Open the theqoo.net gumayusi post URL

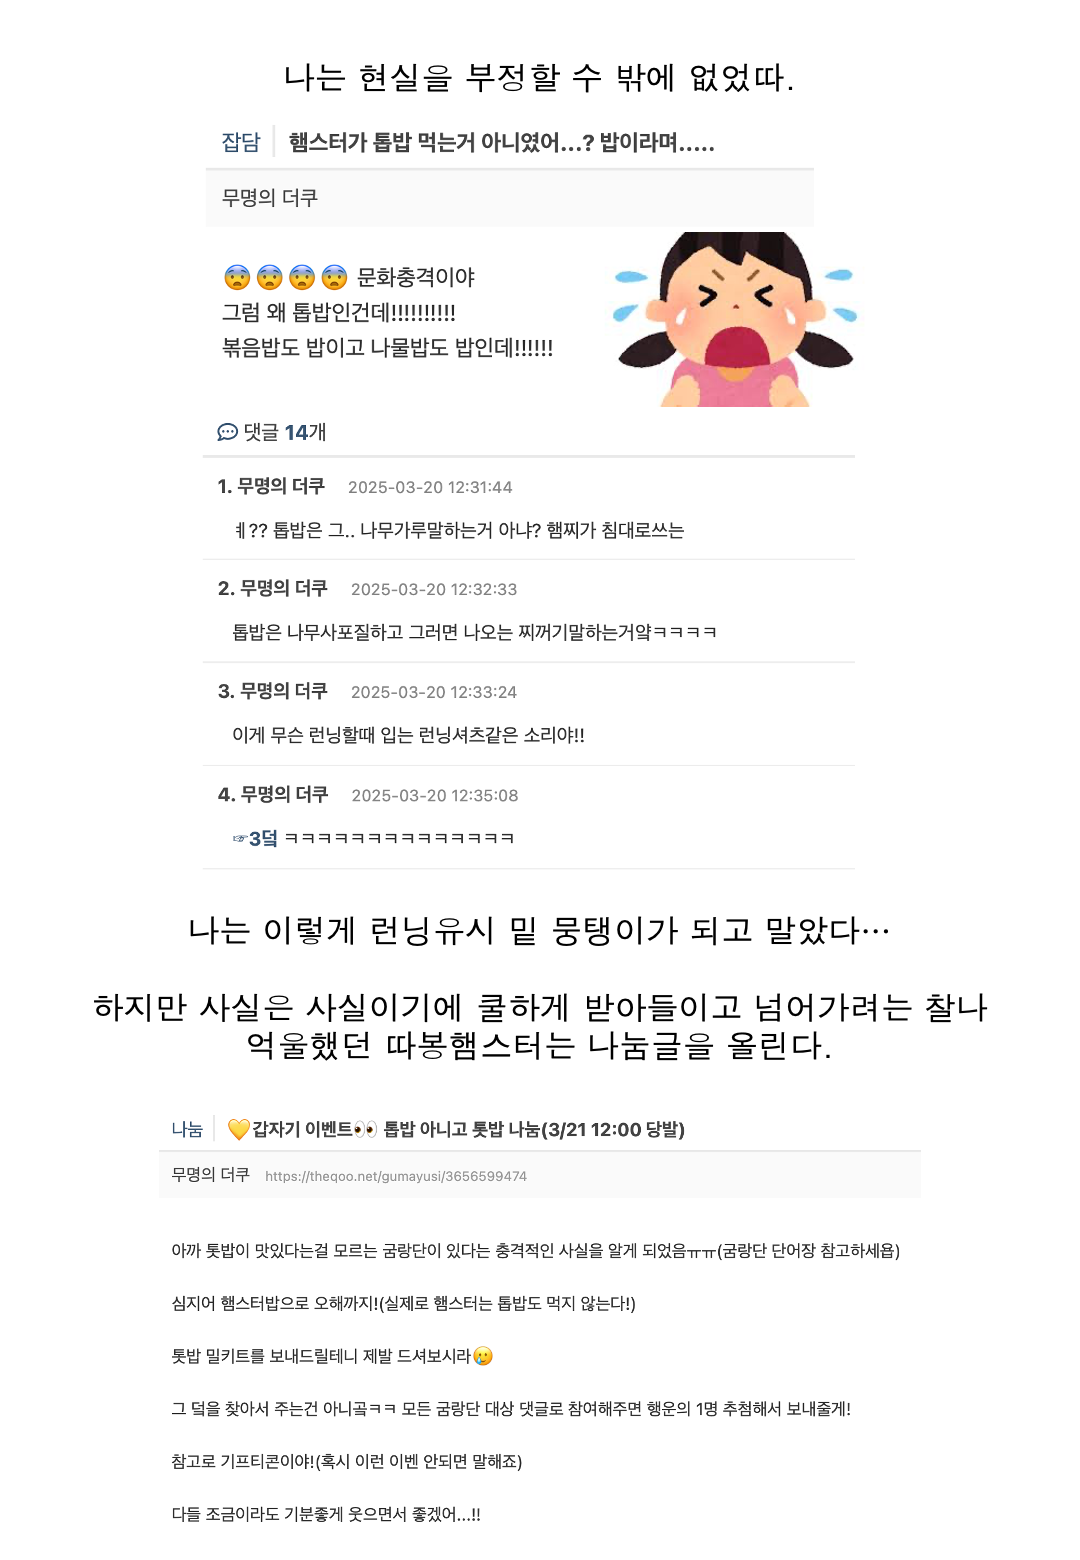[396, 1176]
